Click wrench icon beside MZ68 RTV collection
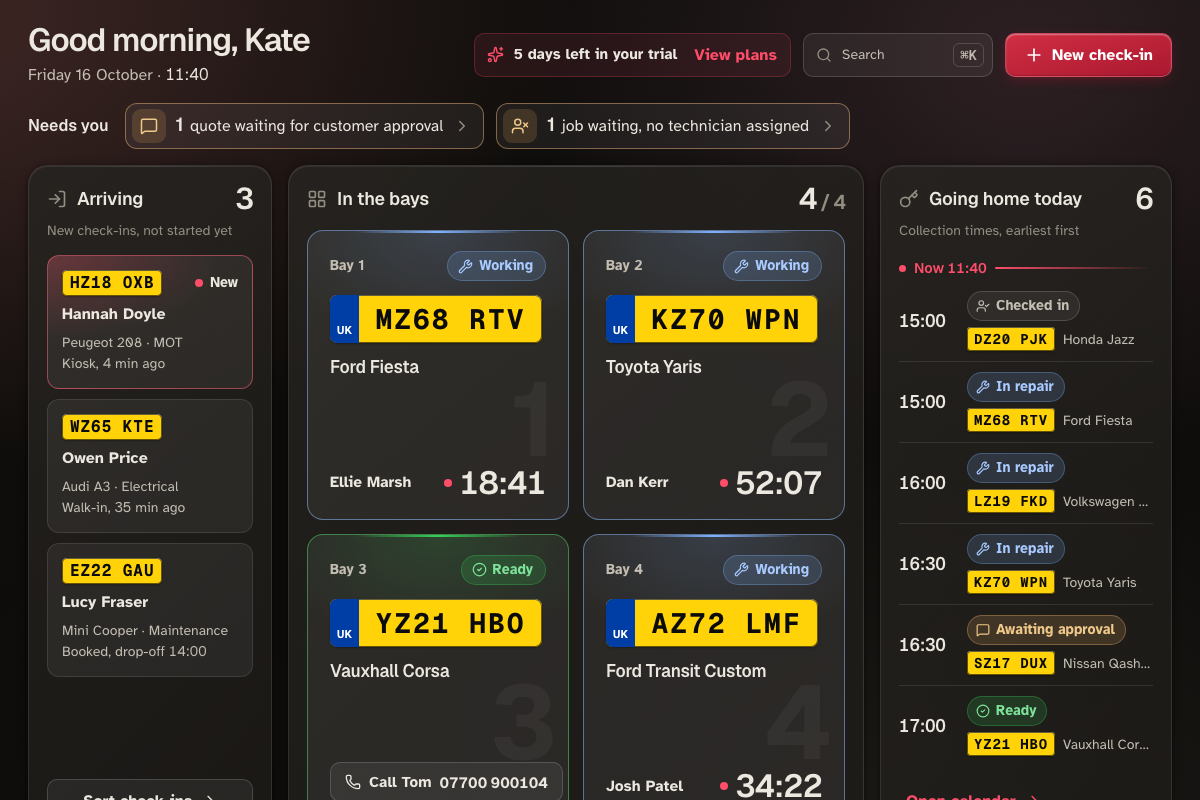1200x800 pixels. [x=983, y=387]
